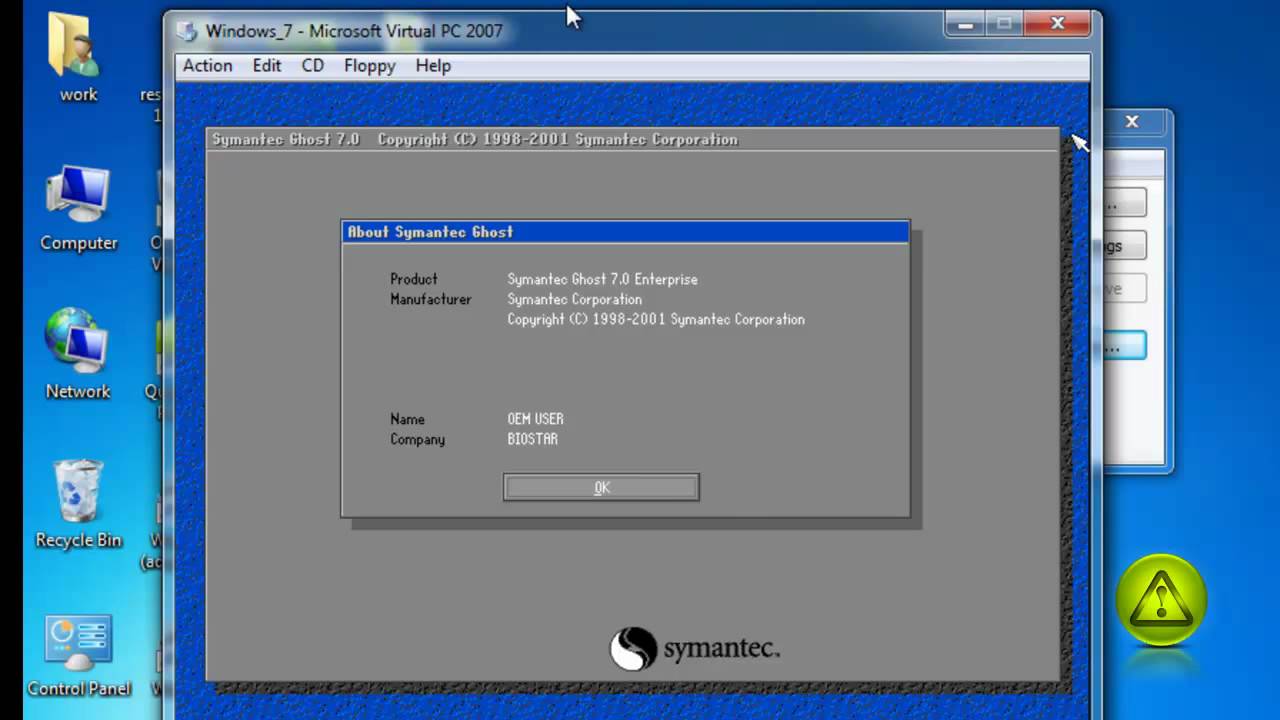Select the Recycle Bin icon
Screen dimensions: 1280x720
(78, 503)
